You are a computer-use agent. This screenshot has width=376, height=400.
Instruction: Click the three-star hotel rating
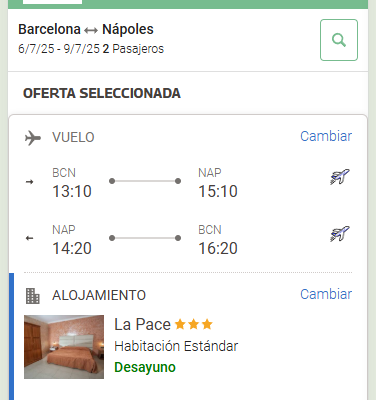click(x=194, y=324)
